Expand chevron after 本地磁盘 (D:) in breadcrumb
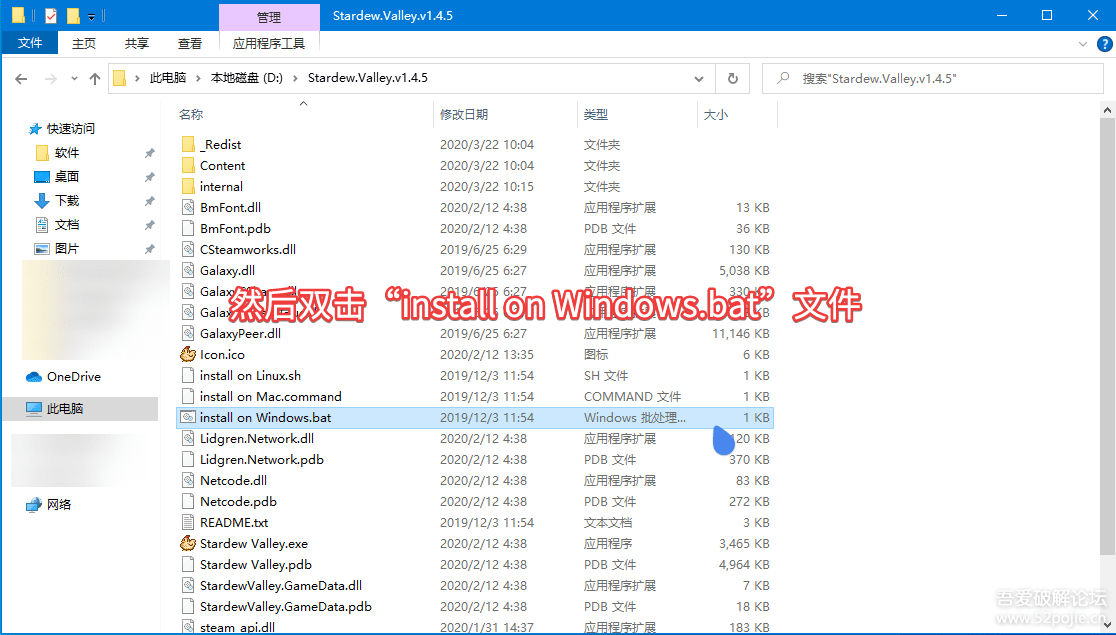Image resolution: width=1116 pixels, height=635 pixels. [295, 78]
